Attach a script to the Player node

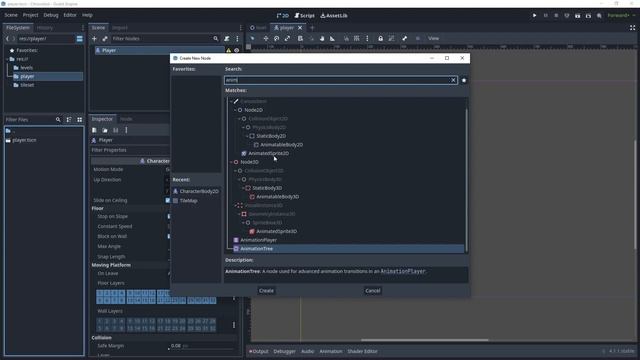pyautogui.click(x=227, y=38)
